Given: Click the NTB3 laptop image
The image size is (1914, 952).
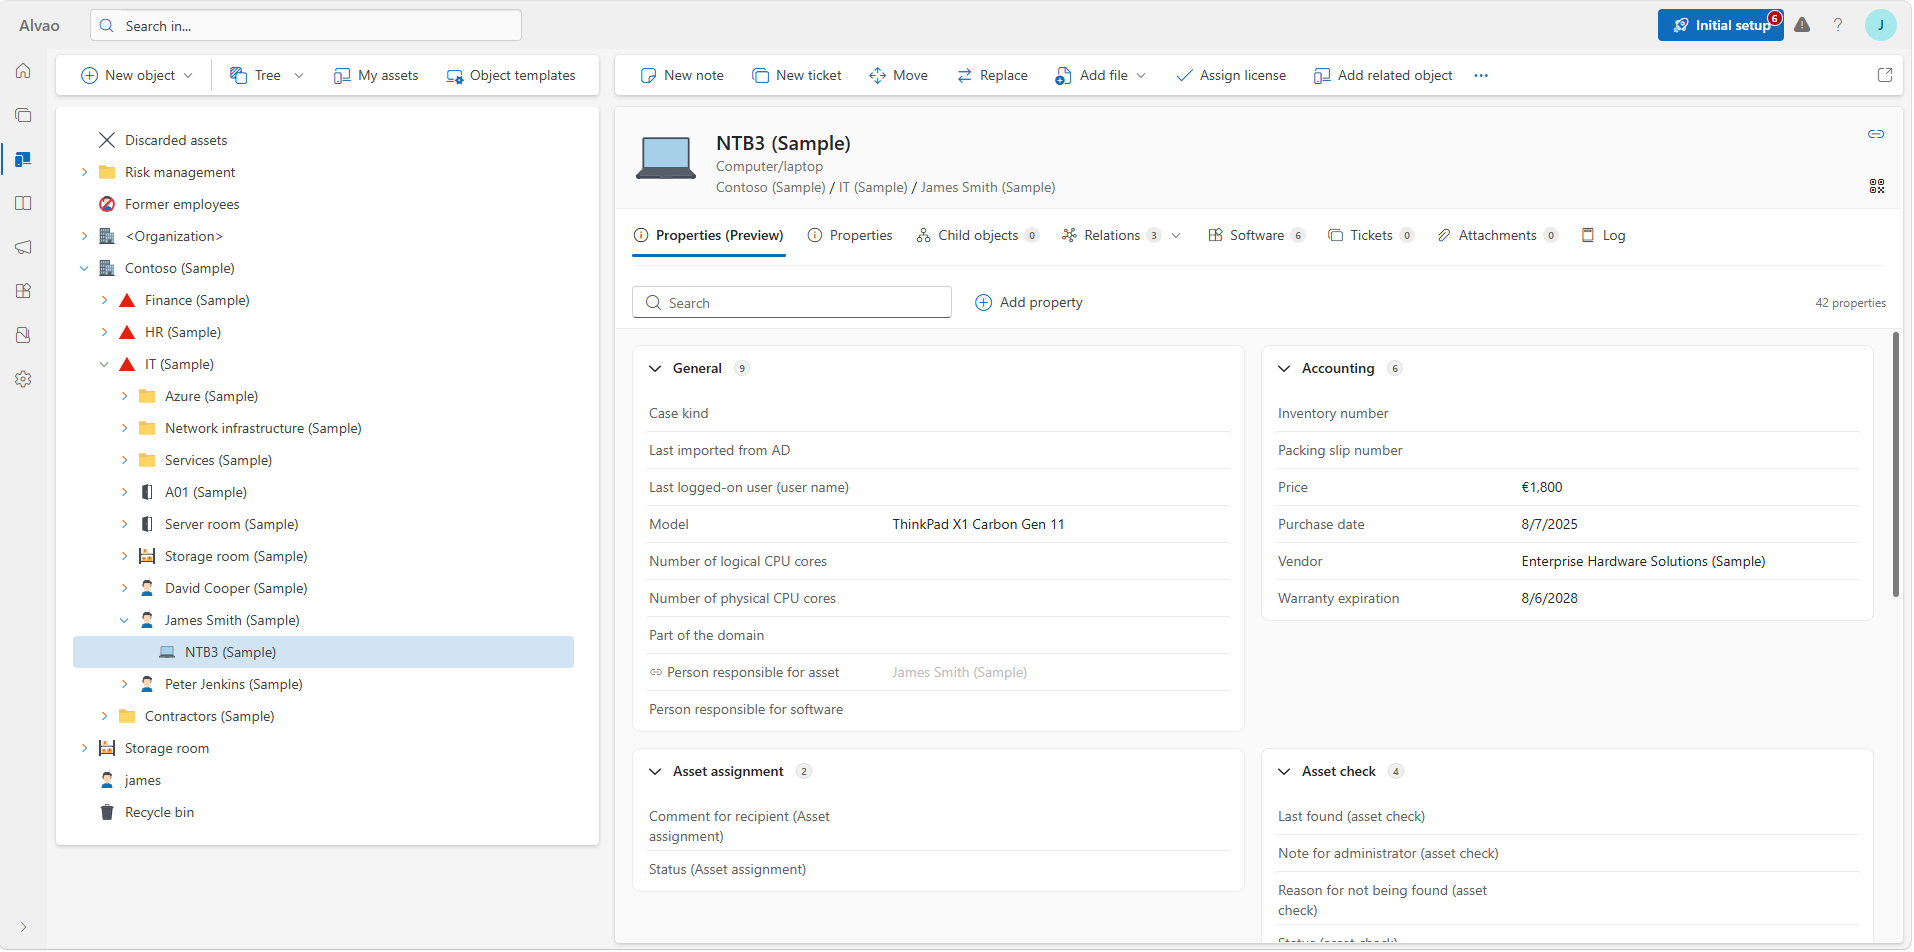Looking at the screenshot, I should pos(666,158).
